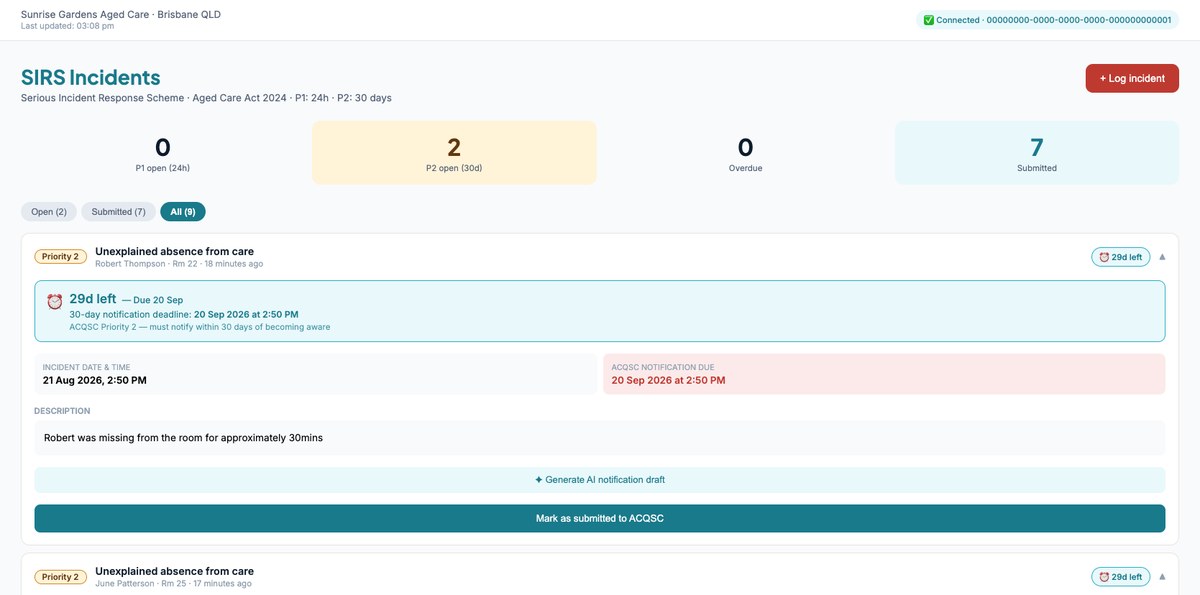Click 29d left badge on June Patterson's card
Image resolution: width=1200 pixels, height=595 pixels.
click(x=1120, y=577)
